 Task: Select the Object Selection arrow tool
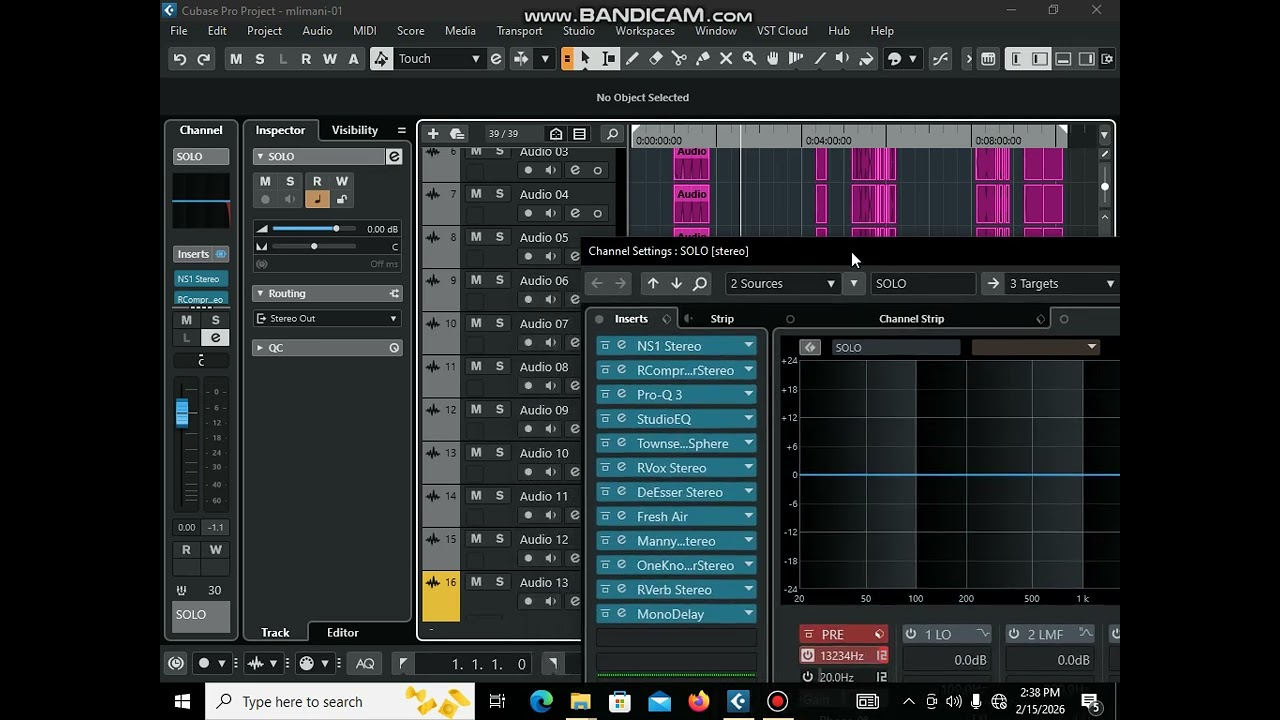click(586, 59)
